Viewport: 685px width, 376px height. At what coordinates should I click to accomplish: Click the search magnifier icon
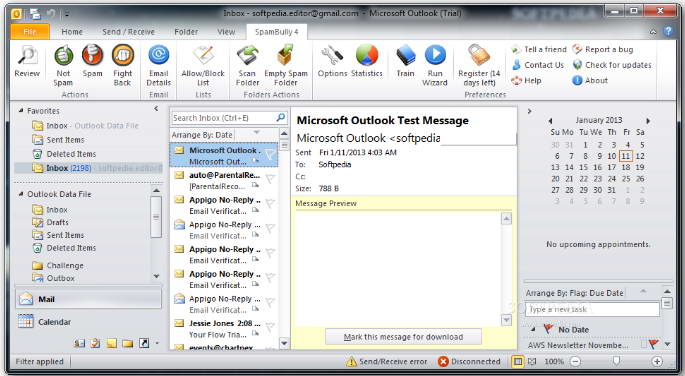coord(280,117)
